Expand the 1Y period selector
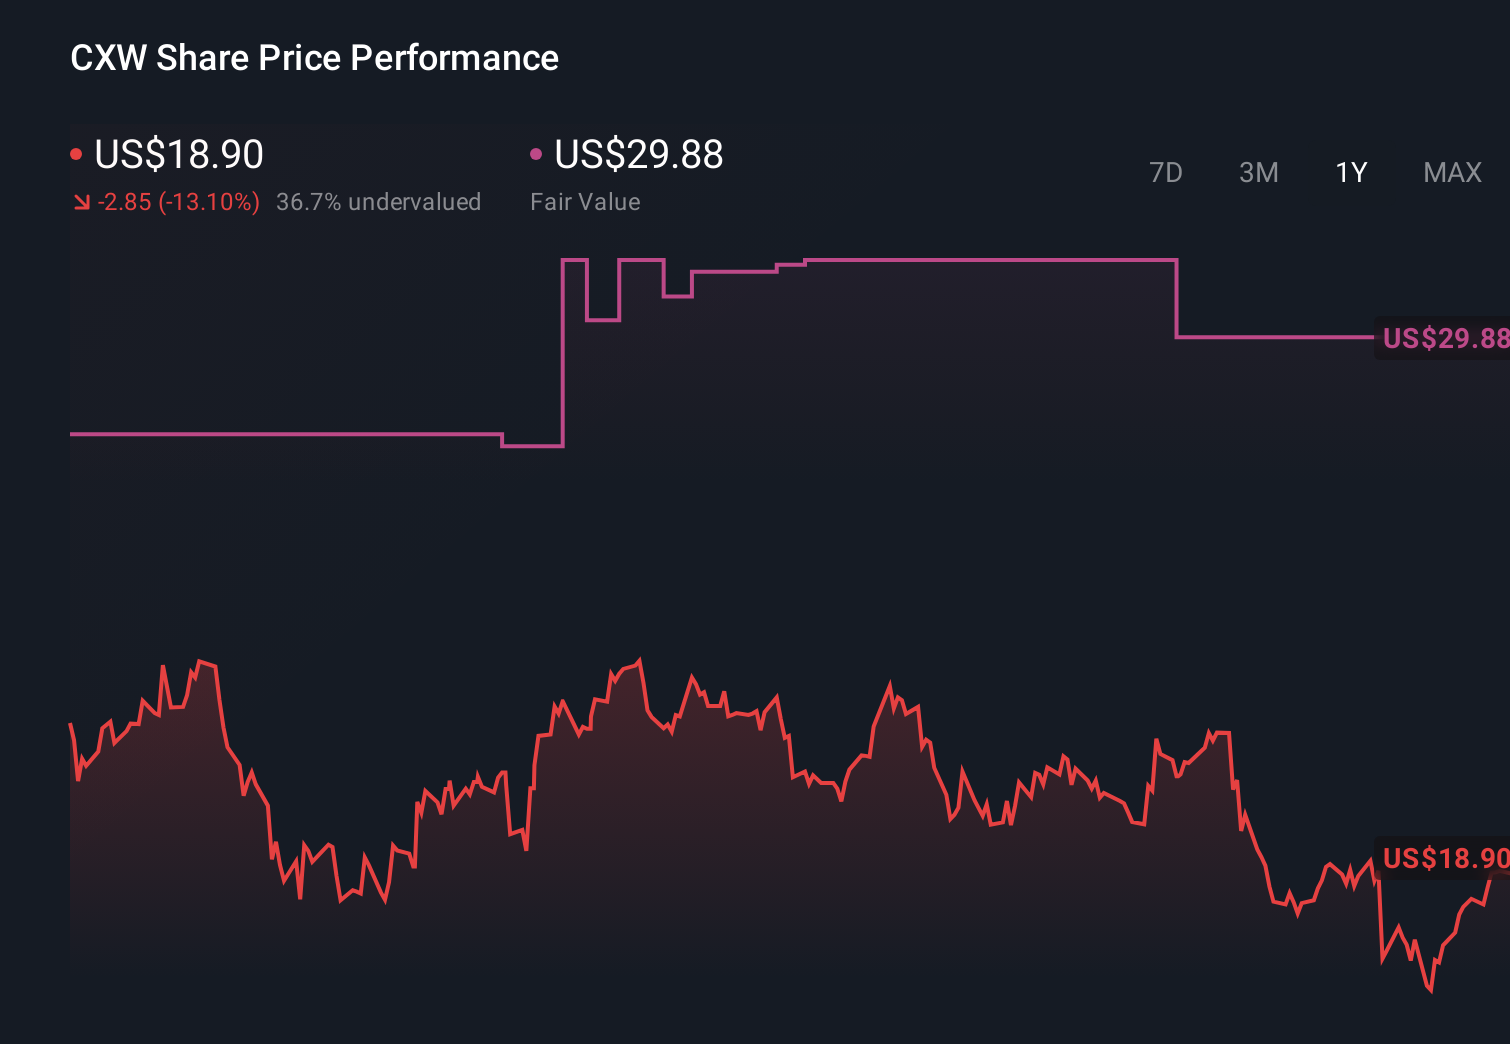Viewport: 1510px width, 1044px height. [1350, 172]
